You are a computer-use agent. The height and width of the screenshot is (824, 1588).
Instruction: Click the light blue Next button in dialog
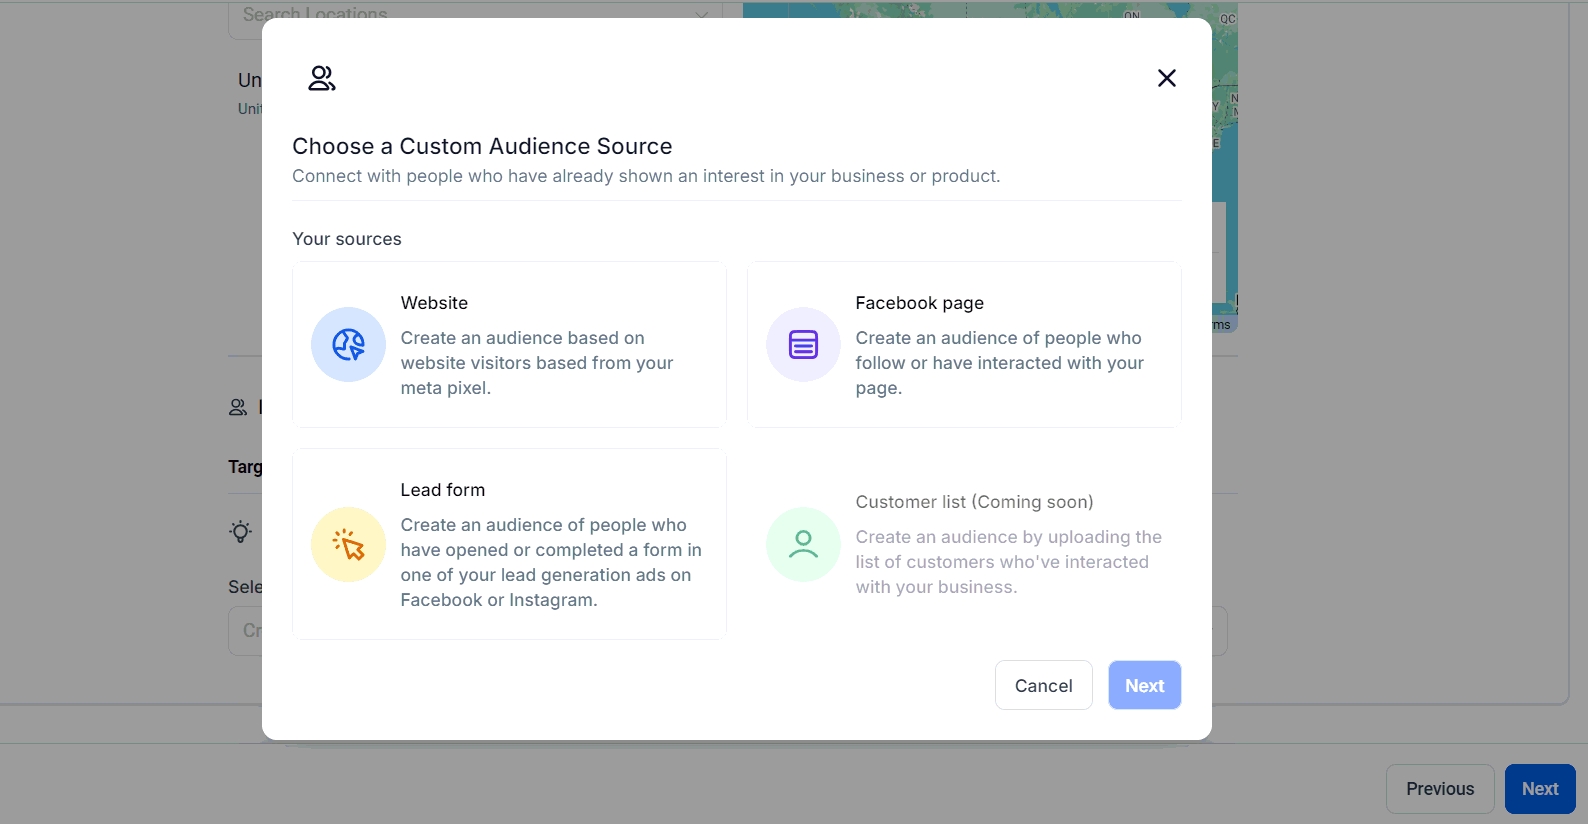(x=1144, y=686)
